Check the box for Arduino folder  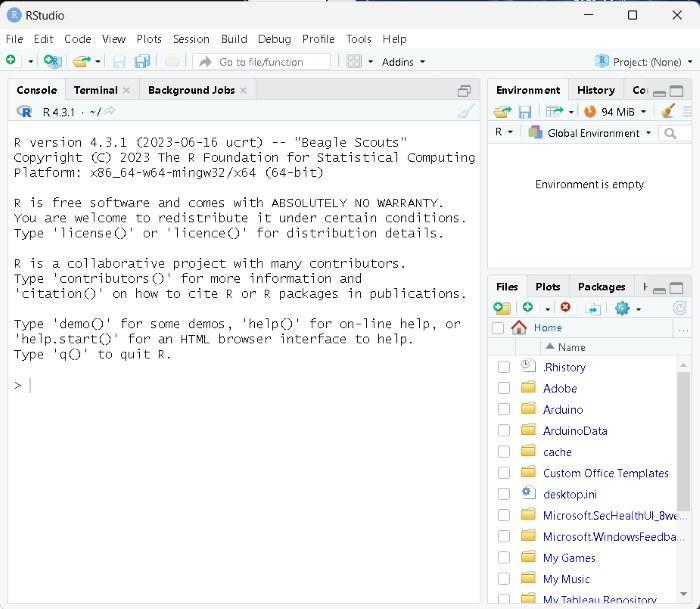point(504,409)
